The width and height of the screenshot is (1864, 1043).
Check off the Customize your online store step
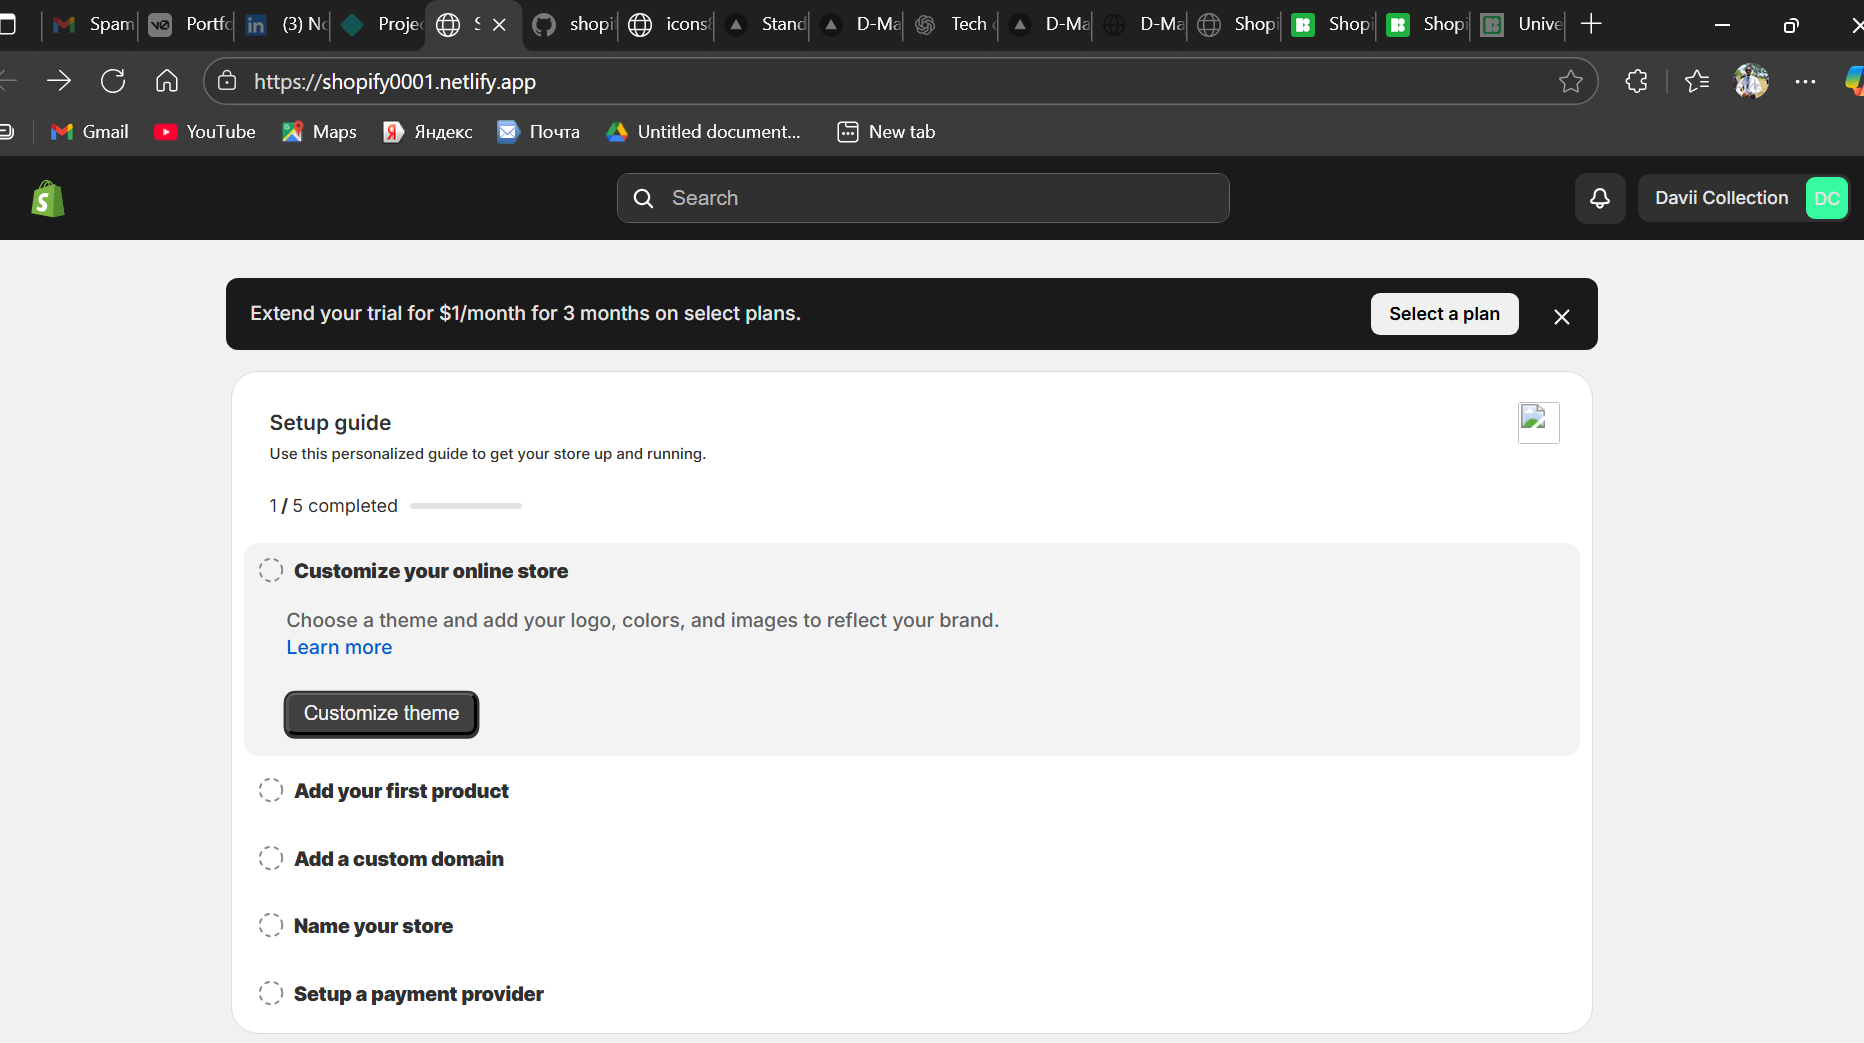[270, 570]
